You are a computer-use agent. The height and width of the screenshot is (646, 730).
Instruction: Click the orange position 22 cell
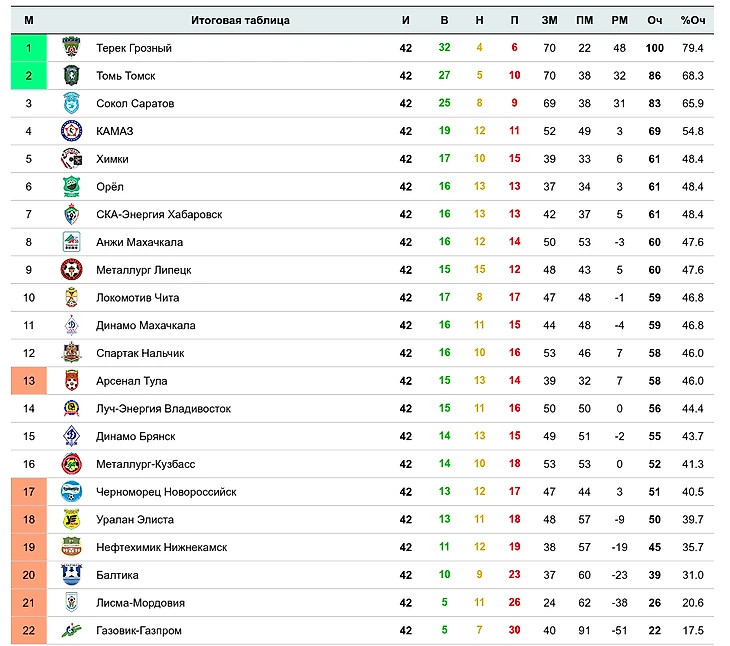coord(29,630)
